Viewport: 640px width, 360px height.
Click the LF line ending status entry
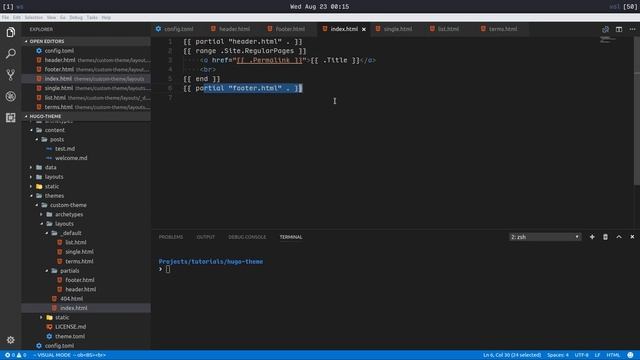597,355
